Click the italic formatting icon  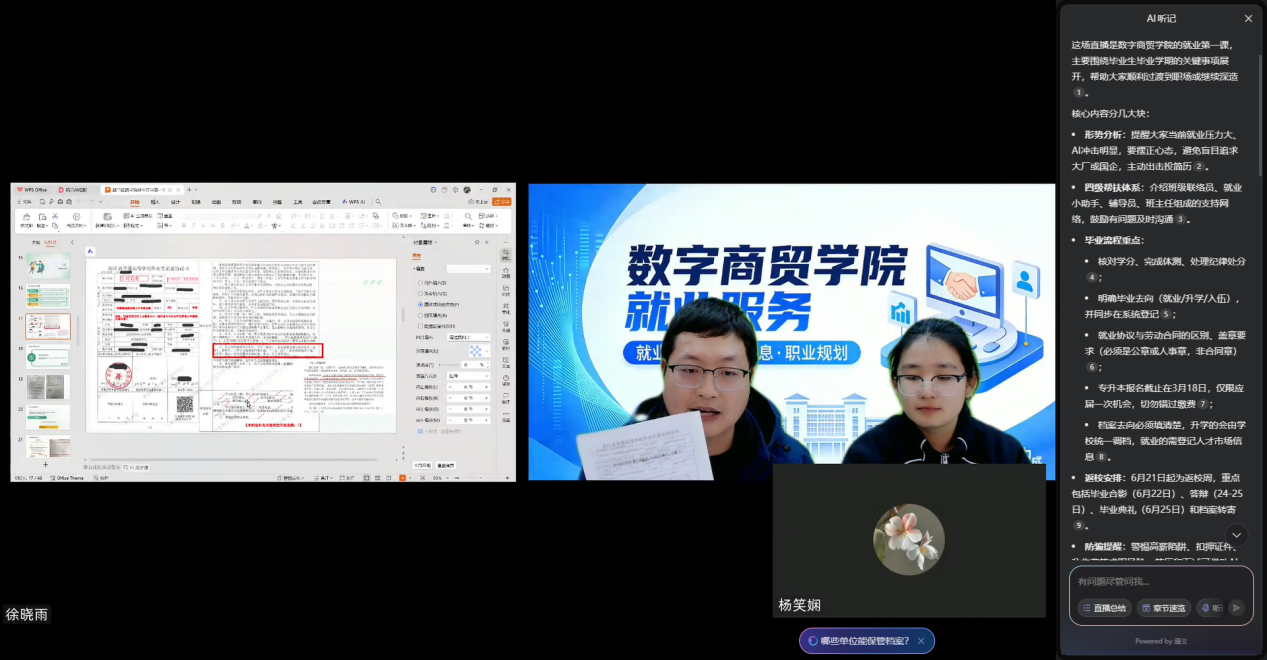click(x=194, y=225)
